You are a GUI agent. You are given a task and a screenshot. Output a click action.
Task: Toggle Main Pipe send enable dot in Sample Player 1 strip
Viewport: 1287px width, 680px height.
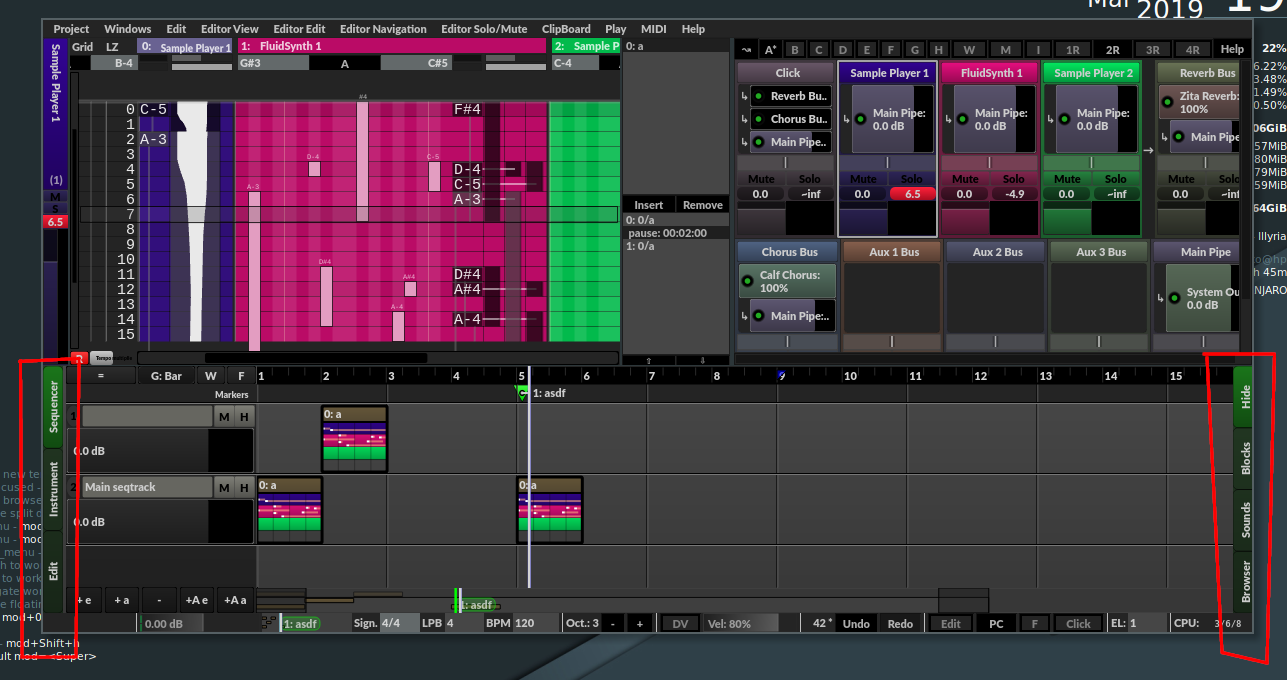[x=860, y=119]
